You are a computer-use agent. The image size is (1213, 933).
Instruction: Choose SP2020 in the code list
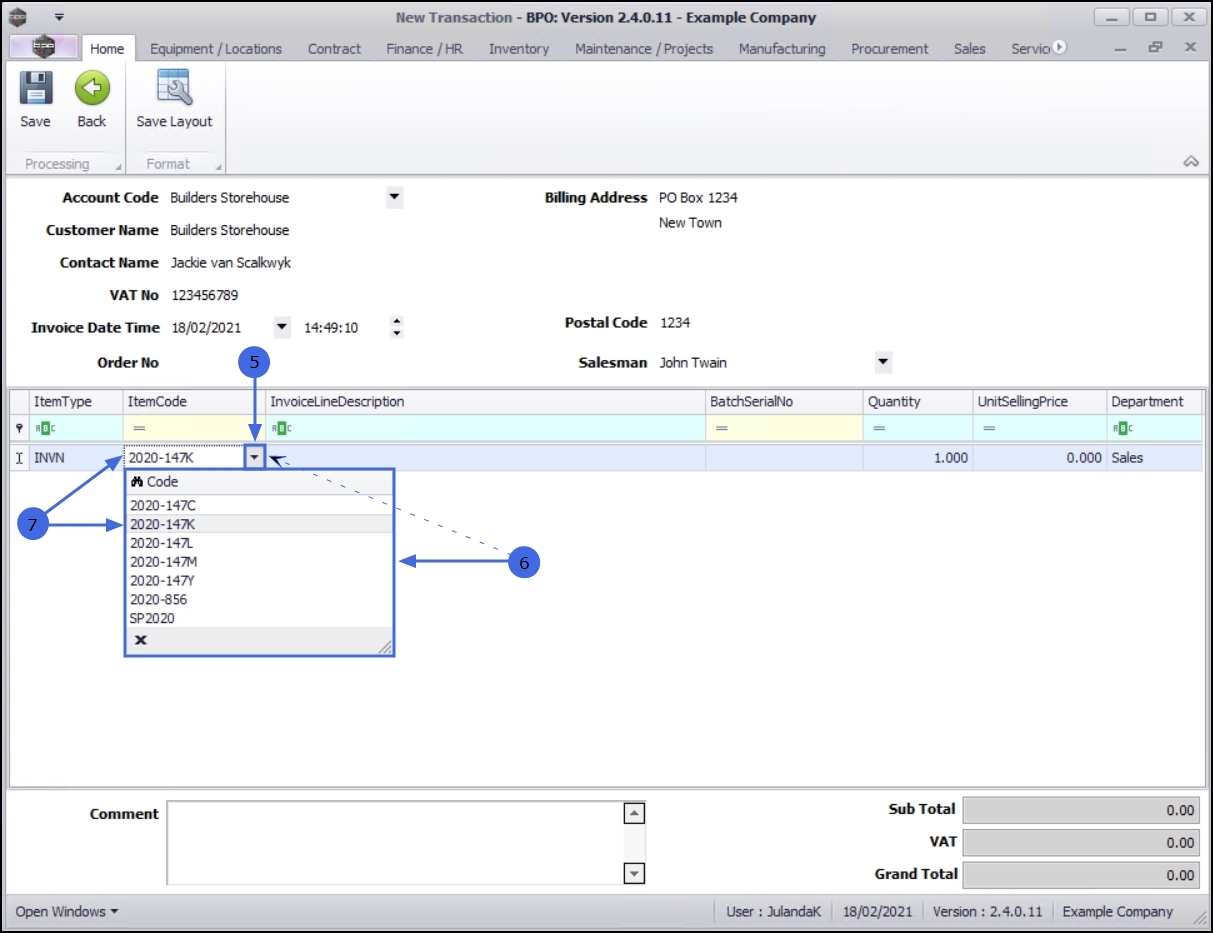[152, 619]
